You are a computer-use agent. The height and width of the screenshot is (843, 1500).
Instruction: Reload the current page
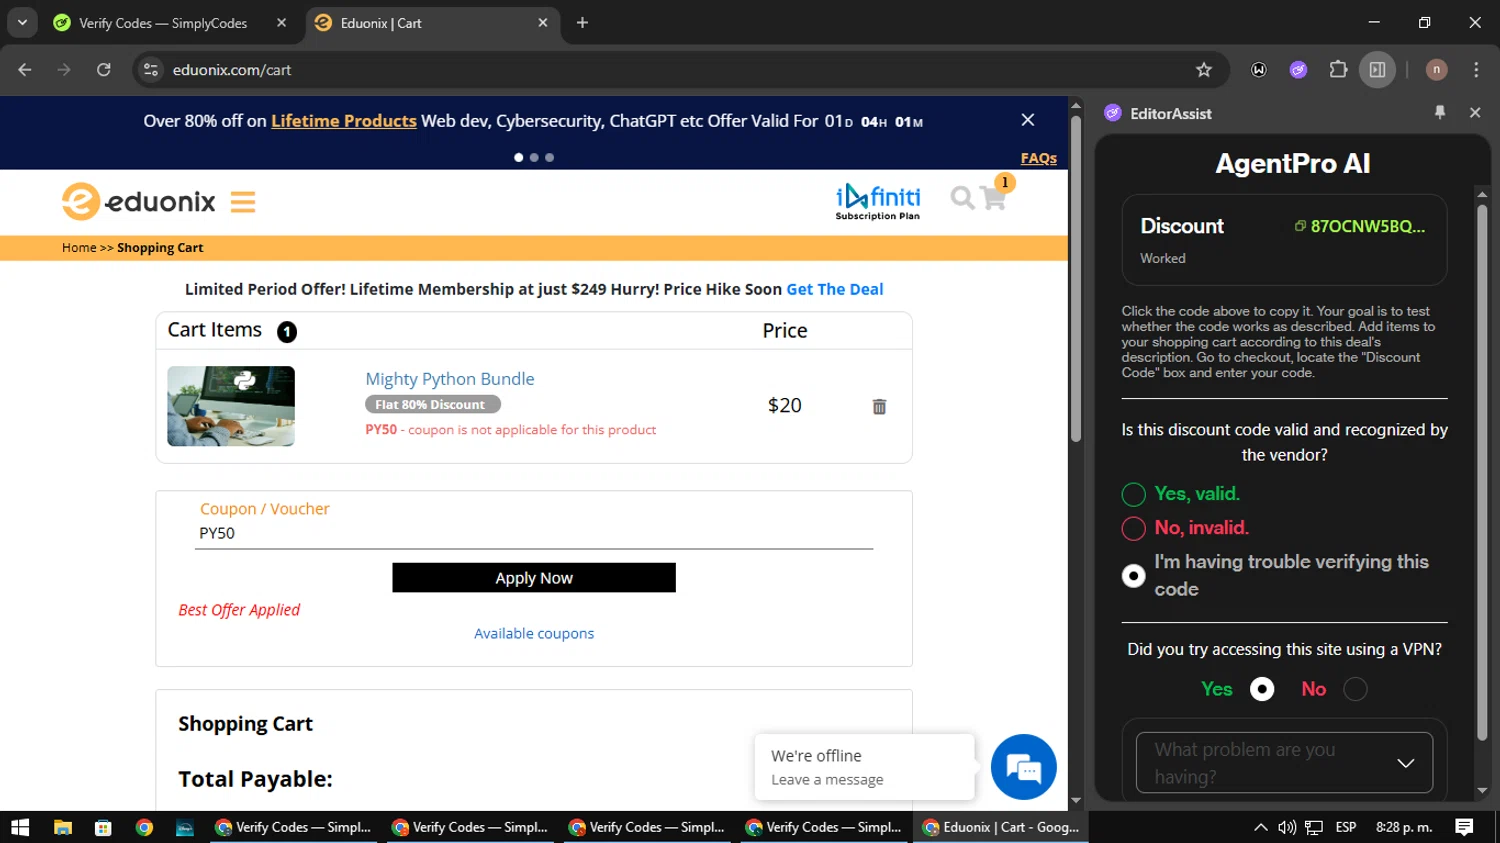pyautogui.click(x=104, y=70)
